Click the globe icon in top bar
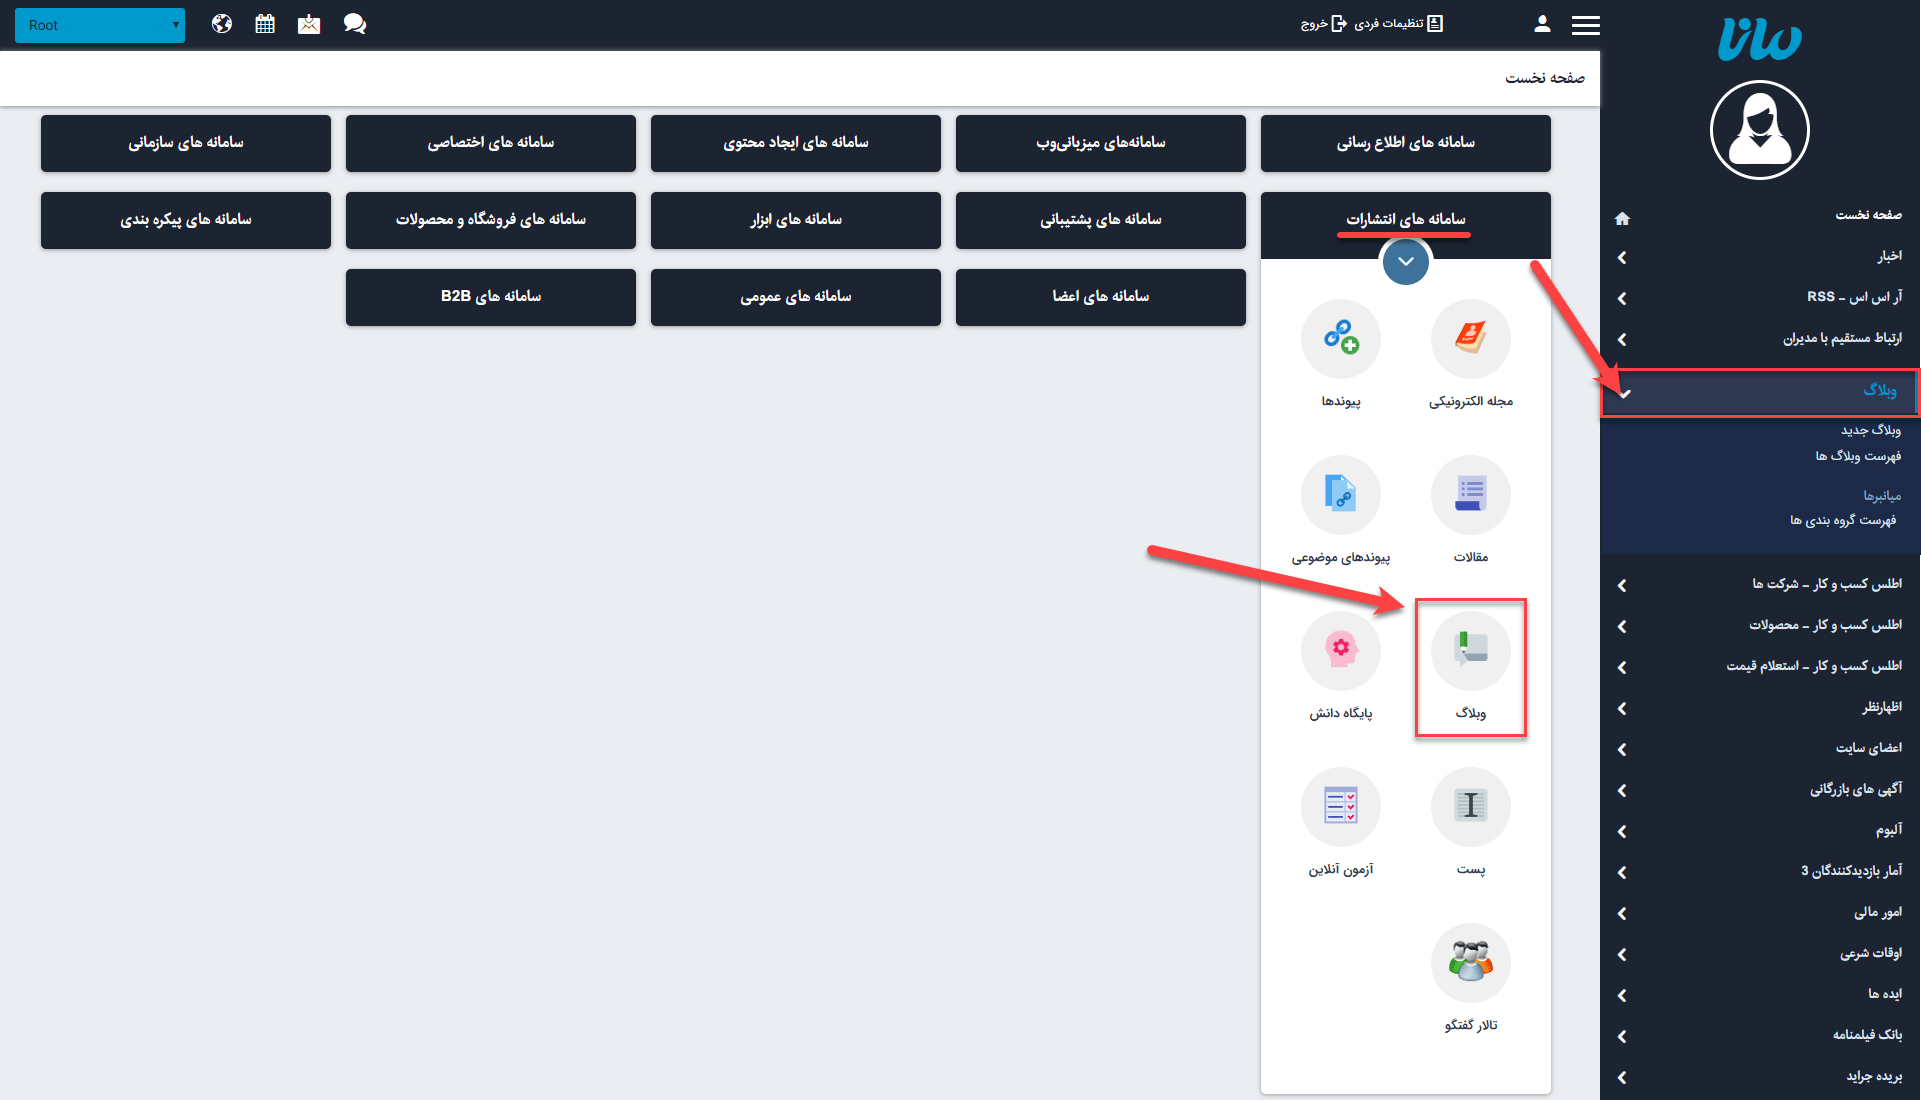 [x=222, y=24]
